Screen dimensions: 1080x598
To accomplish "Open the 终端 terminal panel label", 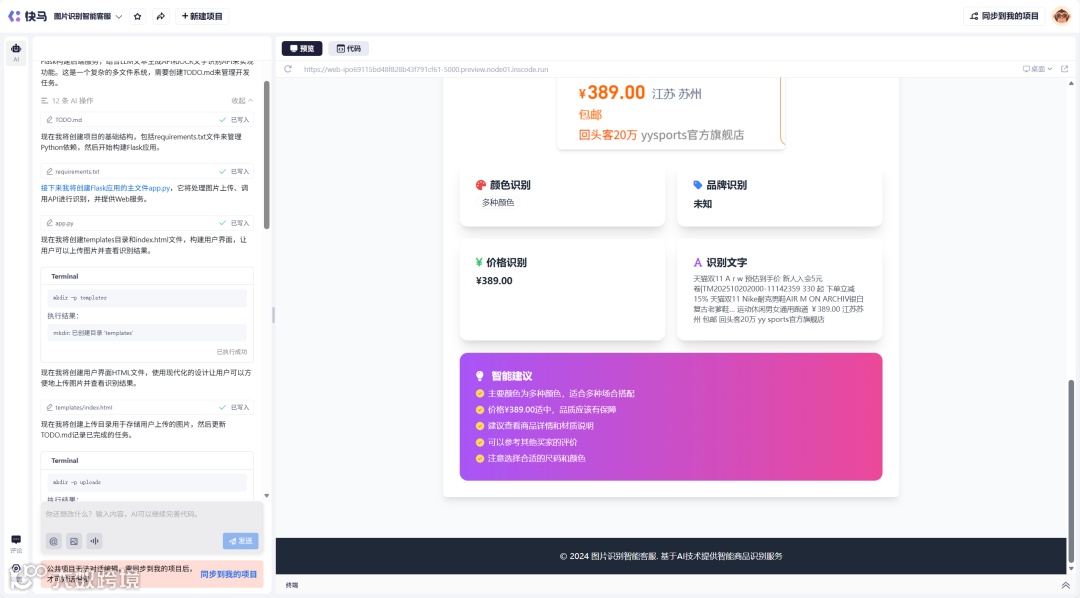I will pyautogui.click(x=292, y=585).
